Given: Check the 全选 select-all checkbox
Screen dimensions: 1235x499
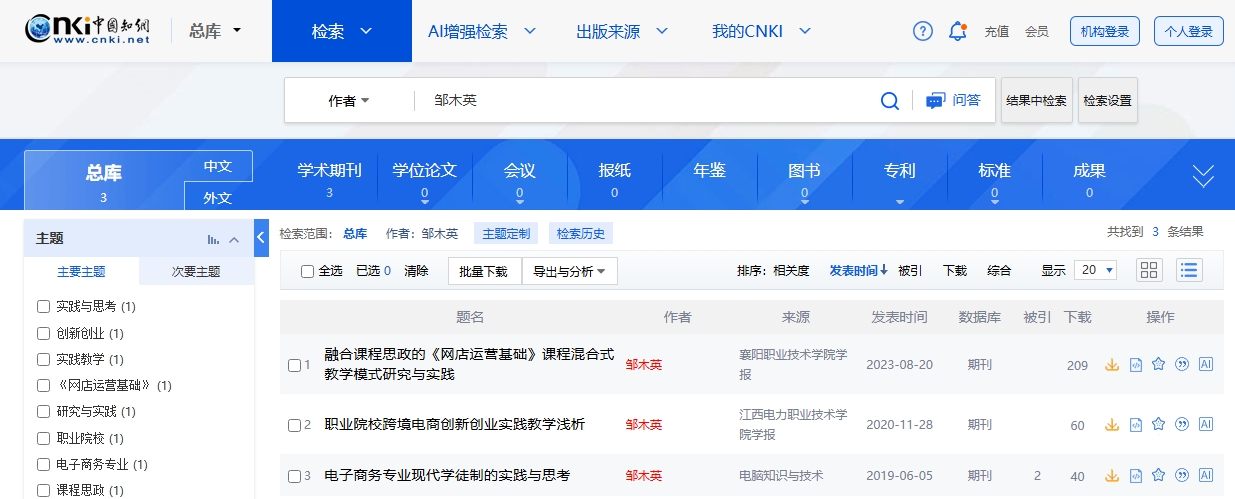Looking at the screenshot, I should 308,271.
